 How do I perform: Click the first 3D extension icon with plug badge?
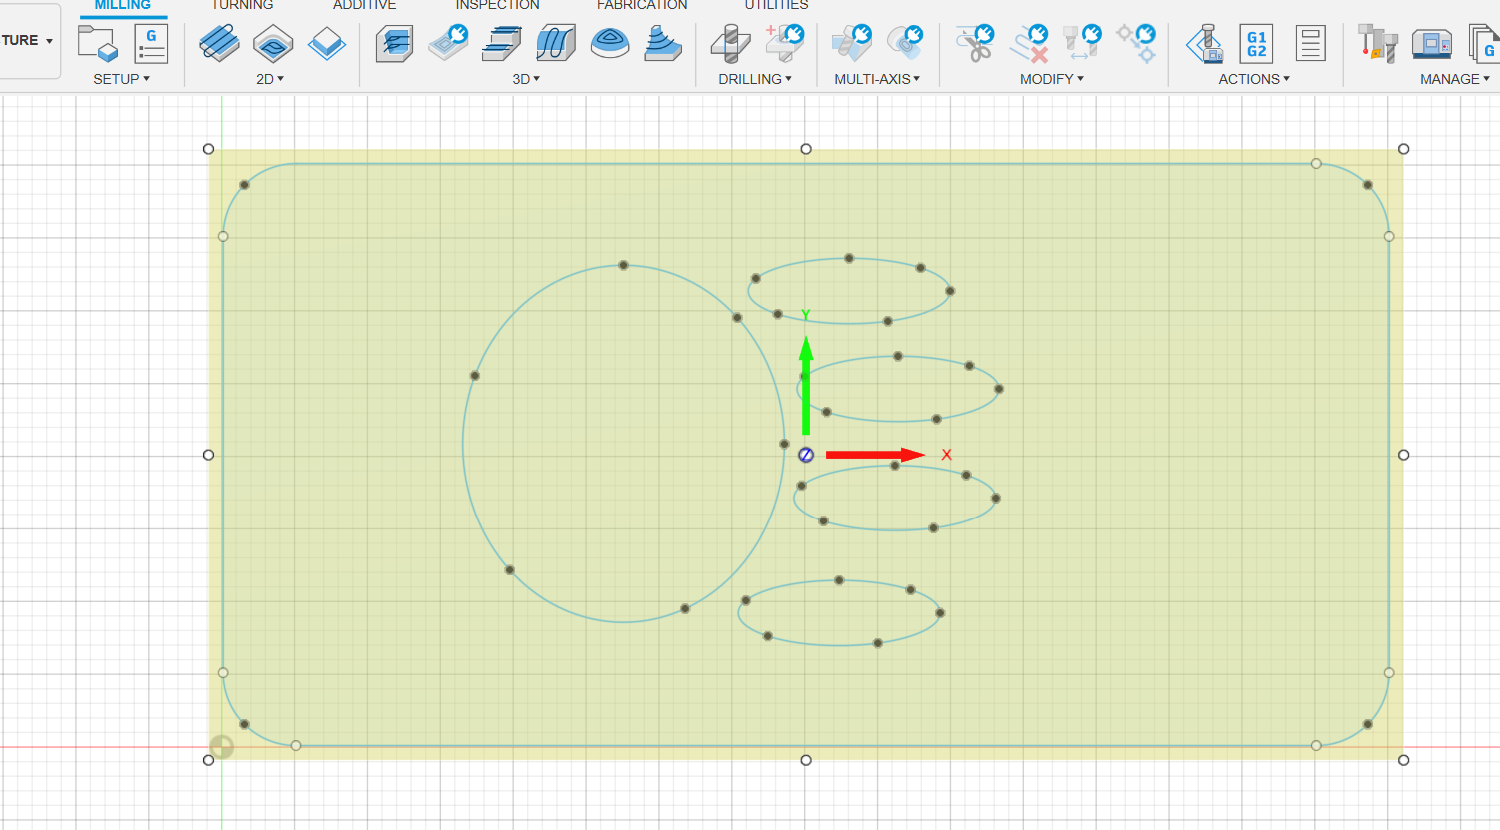(449, 44)
